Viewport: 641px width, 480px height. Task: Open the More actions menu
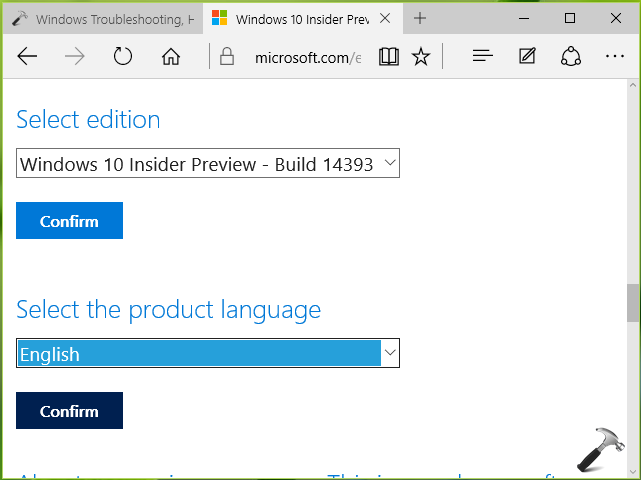[614, 56]
